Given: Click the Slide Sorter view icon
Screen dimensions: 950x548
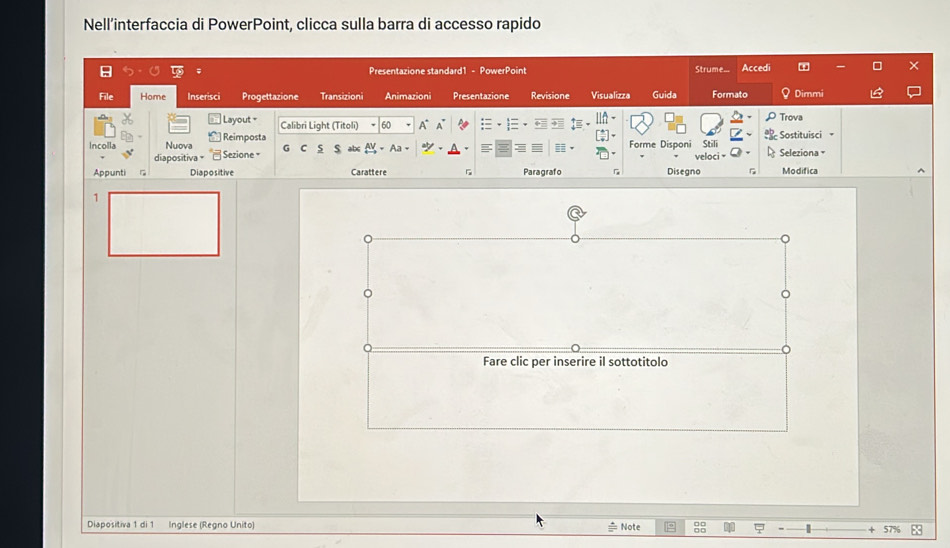Looking at the screenshot, I should [700, 528].
